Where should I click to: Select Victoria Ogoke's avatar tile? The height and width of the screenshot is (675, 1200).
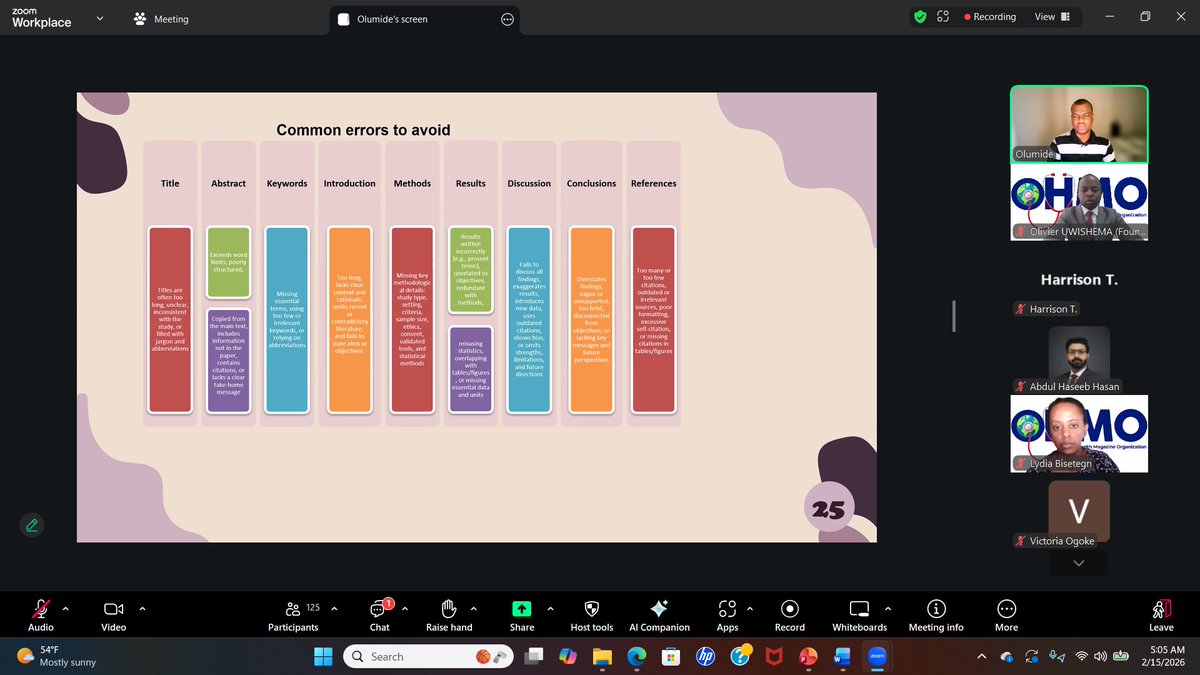coord(1079,512)
